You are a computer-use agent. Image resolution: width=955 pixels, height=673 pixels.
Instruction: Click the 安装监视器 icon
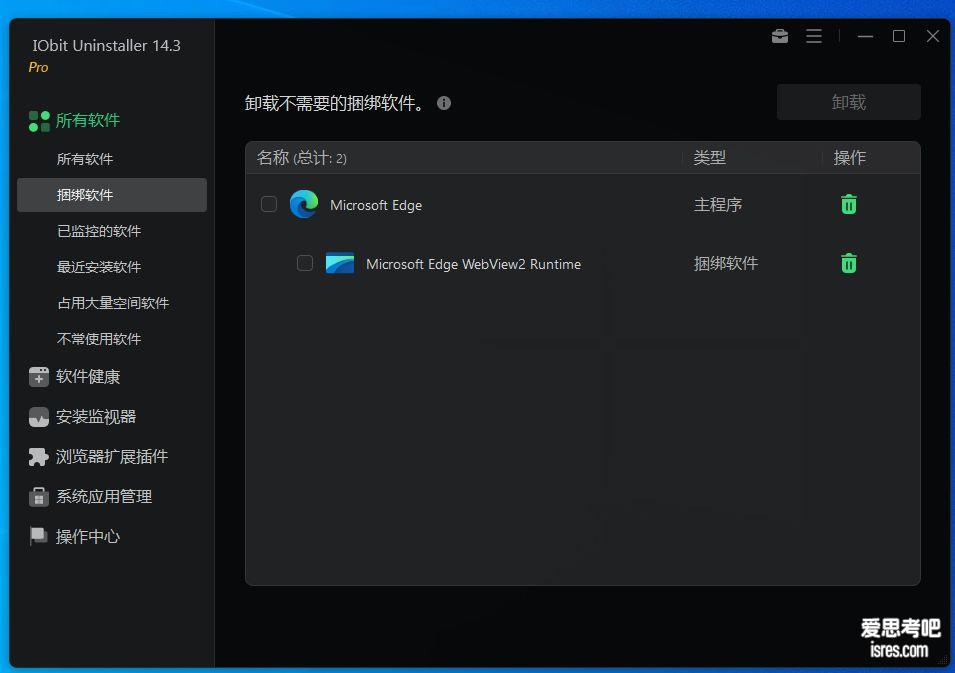pyautogui.click(x=39, y=417)
